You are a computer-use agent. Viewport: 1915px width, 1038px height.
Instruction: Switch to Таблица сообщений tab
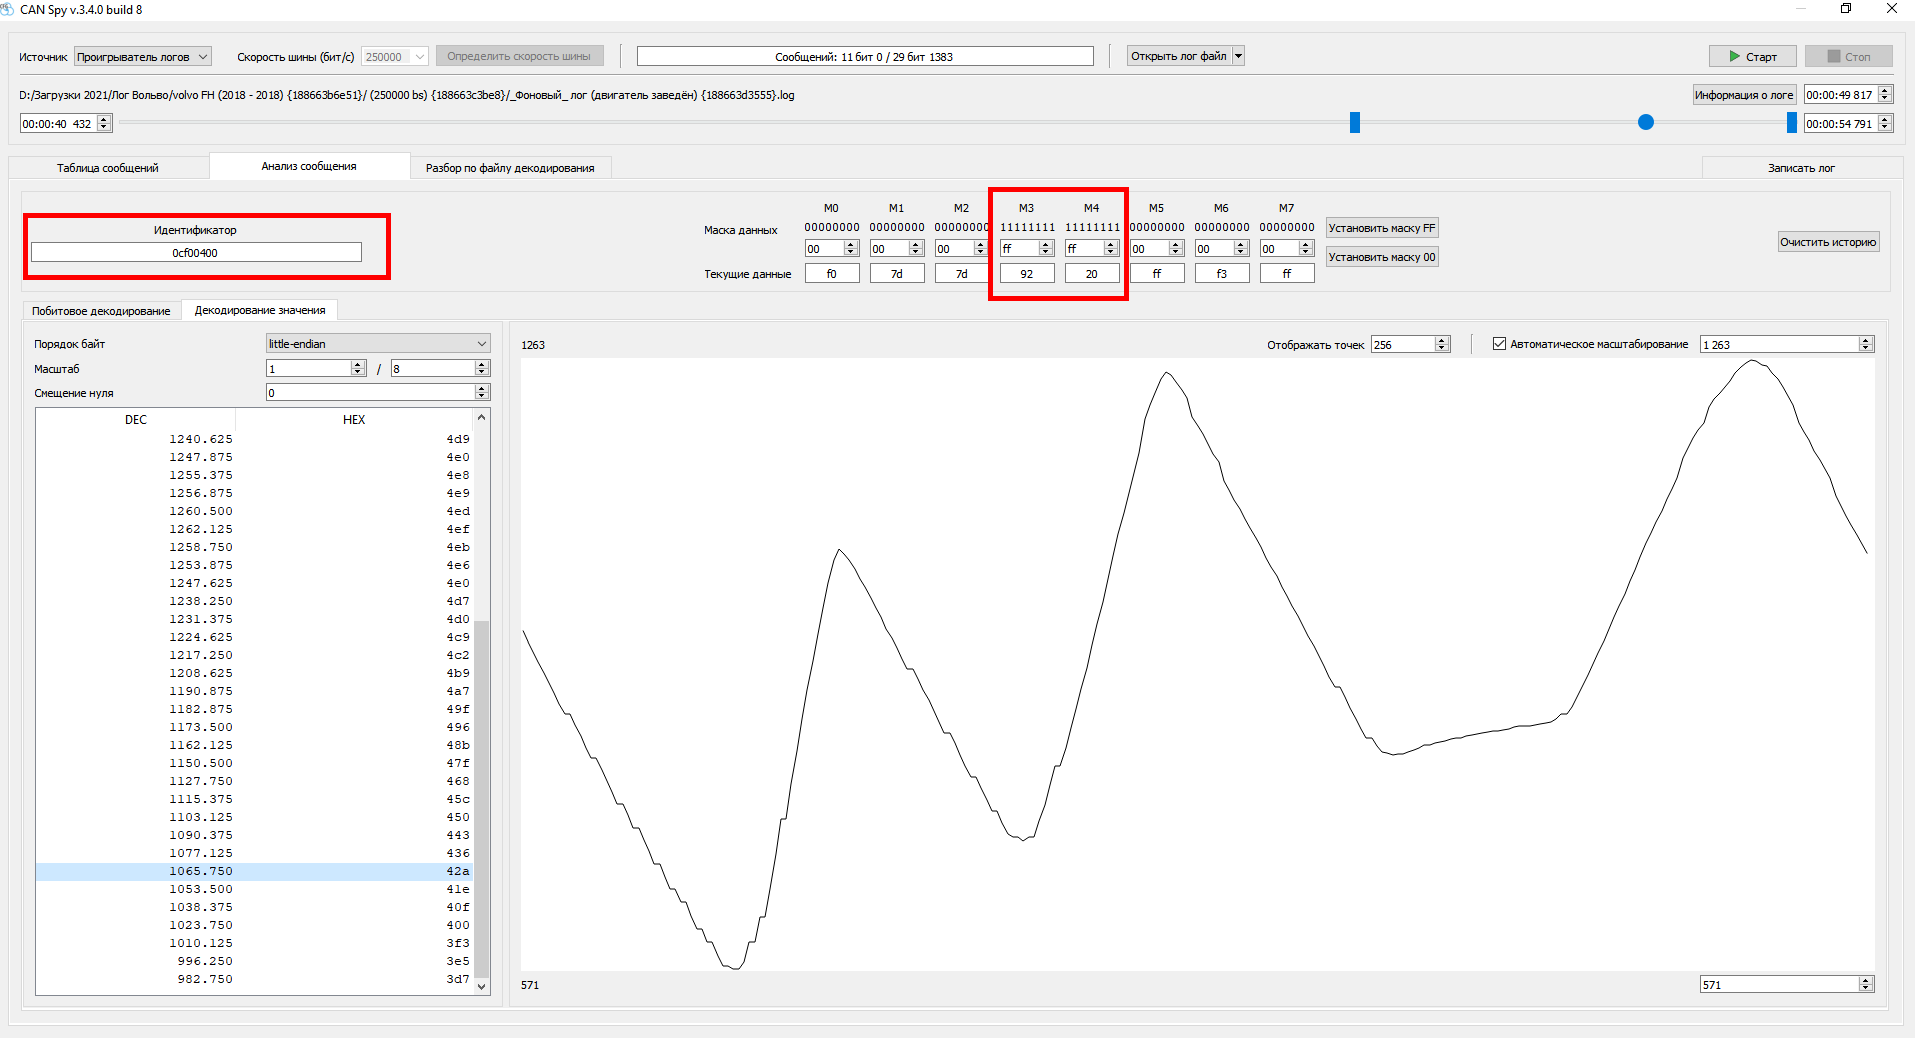click(108, 168)
